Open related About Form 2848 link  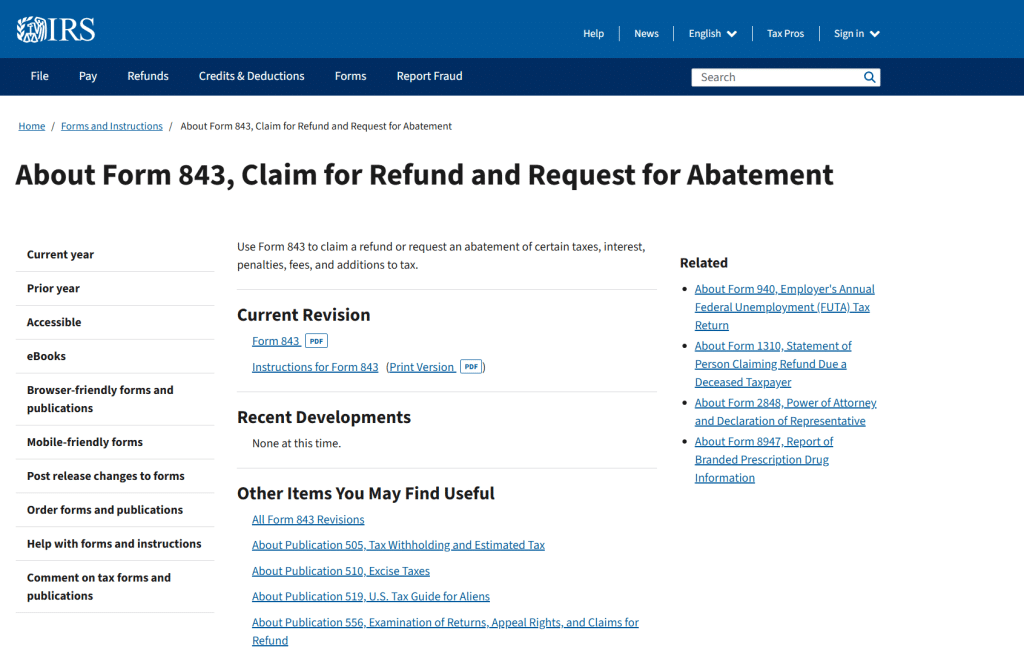785,412
